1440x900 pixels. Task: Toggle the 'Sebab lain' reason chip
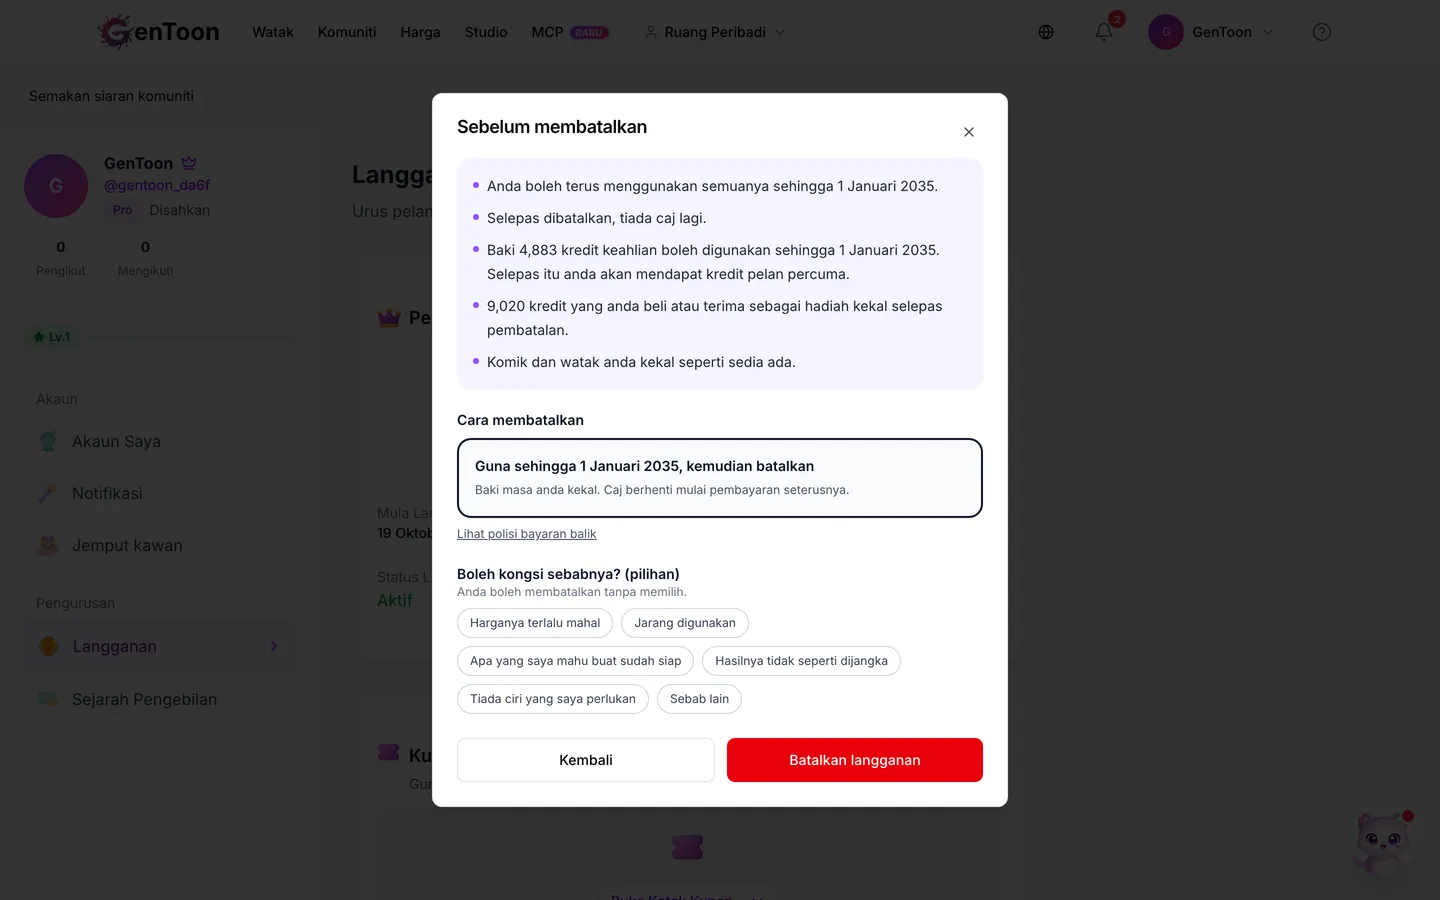tap(699, 699)
